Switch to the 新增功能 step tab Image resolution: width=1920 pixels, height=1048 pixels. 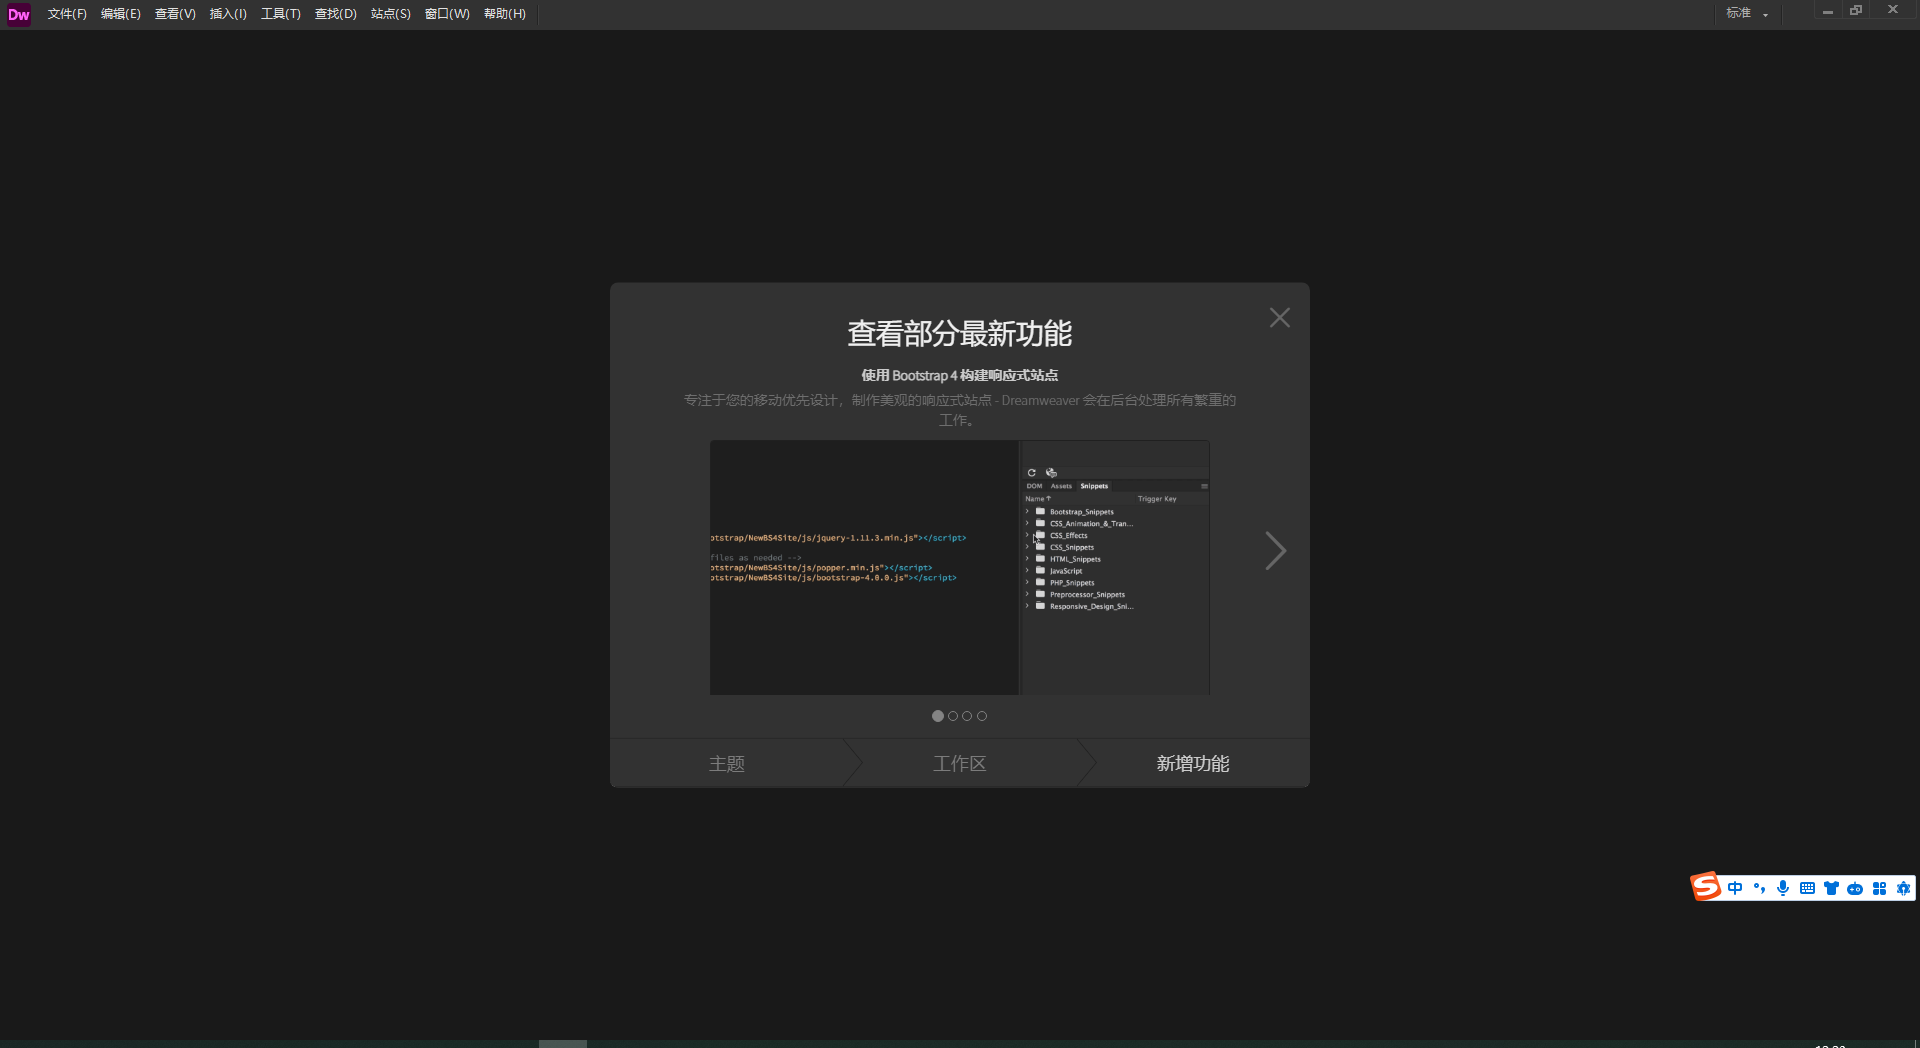coord(1193,764)
